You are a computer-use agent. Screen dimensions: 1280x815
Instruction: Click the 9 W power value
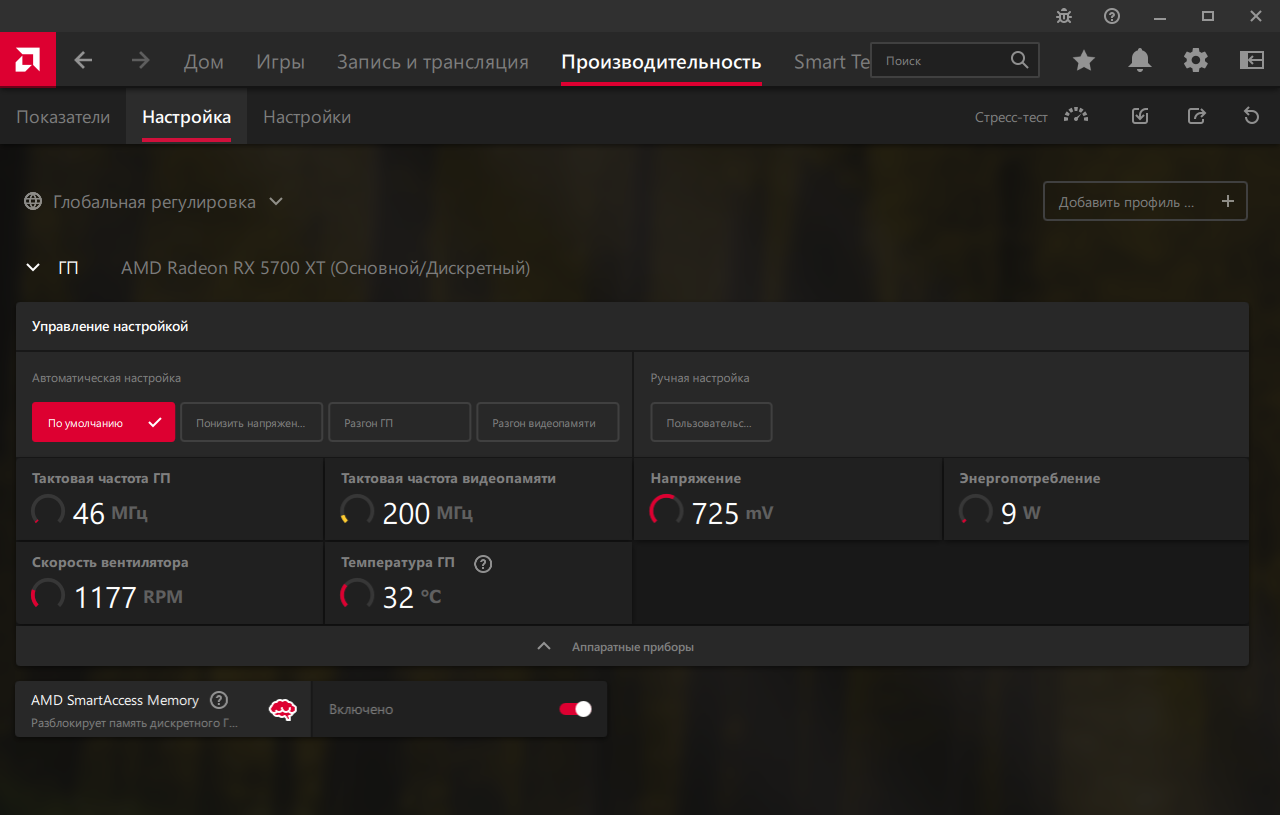point(1021,513)
